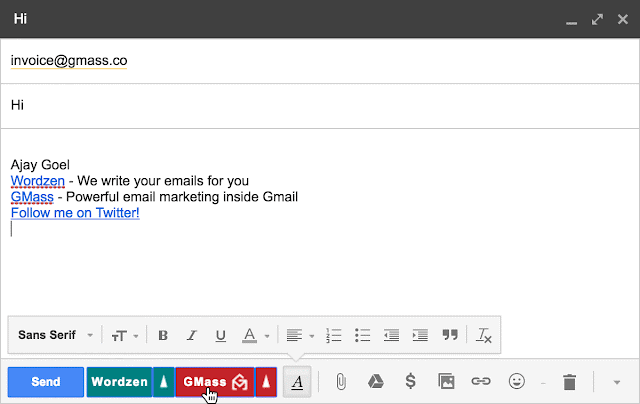This screenshot has width=640, height=404.
Task: Close the compose window
Action: click(622, 19)
